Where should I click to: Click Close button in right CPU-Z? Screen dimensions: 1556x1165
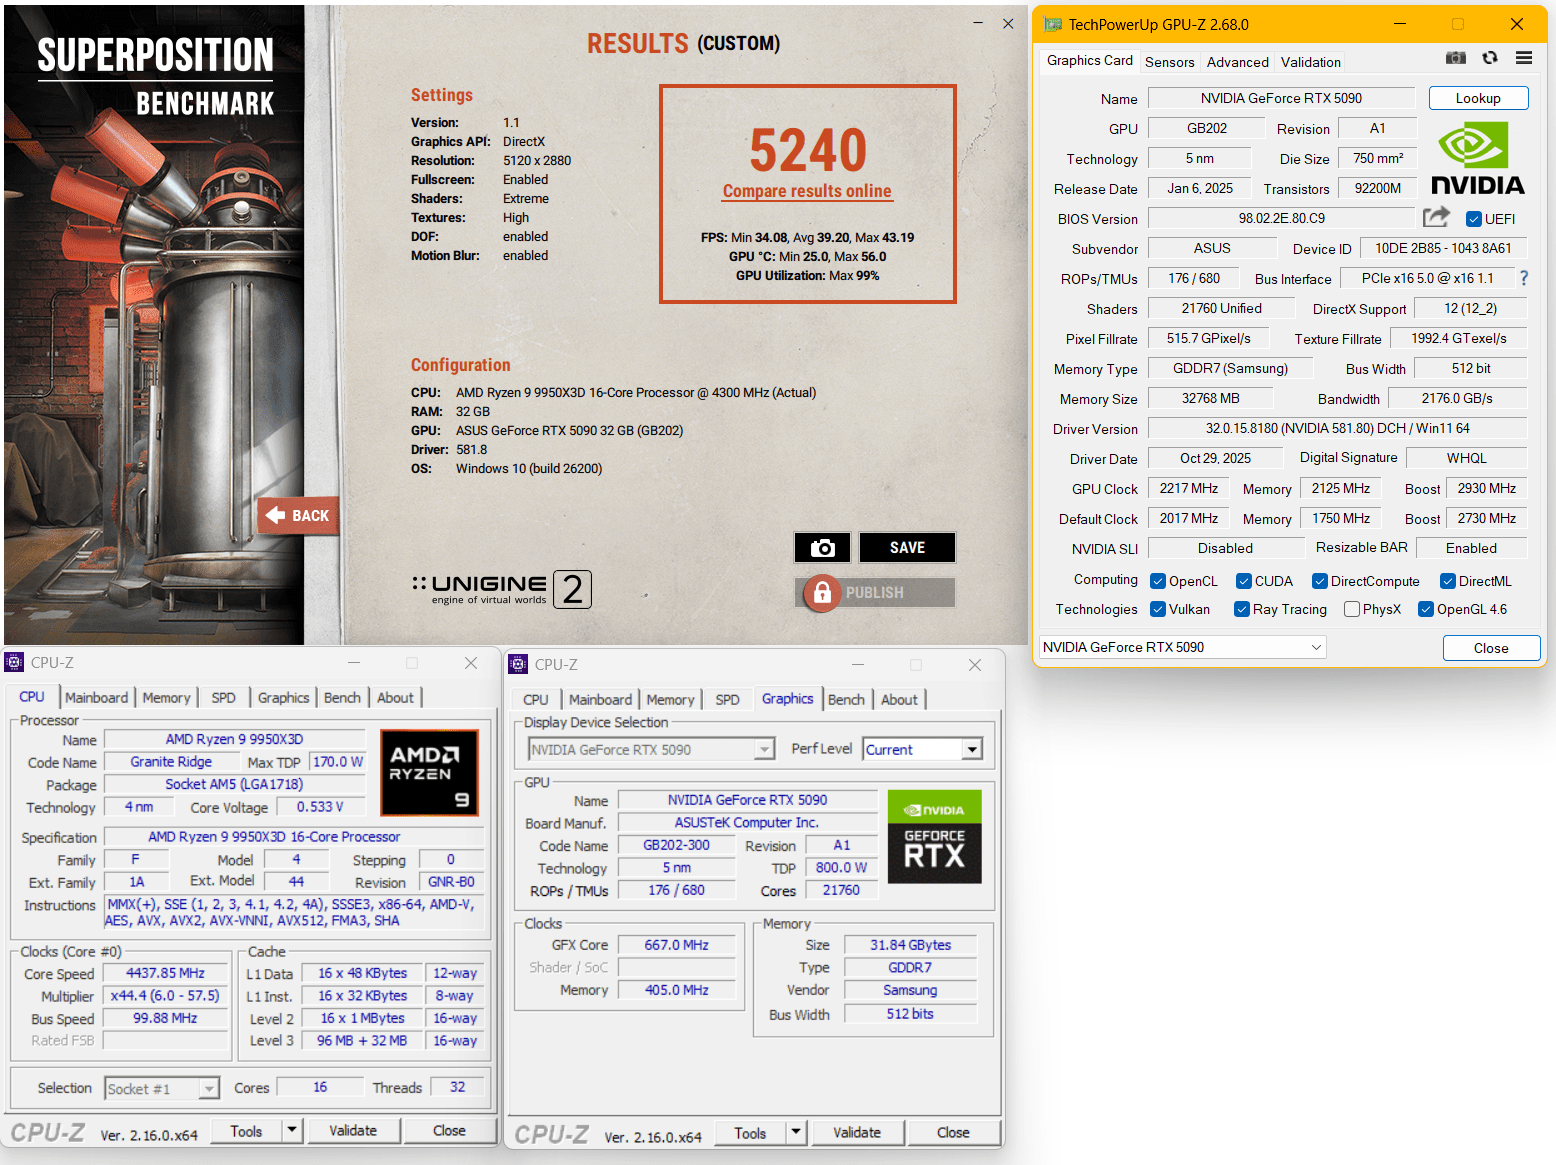[x=953, y=1132]
